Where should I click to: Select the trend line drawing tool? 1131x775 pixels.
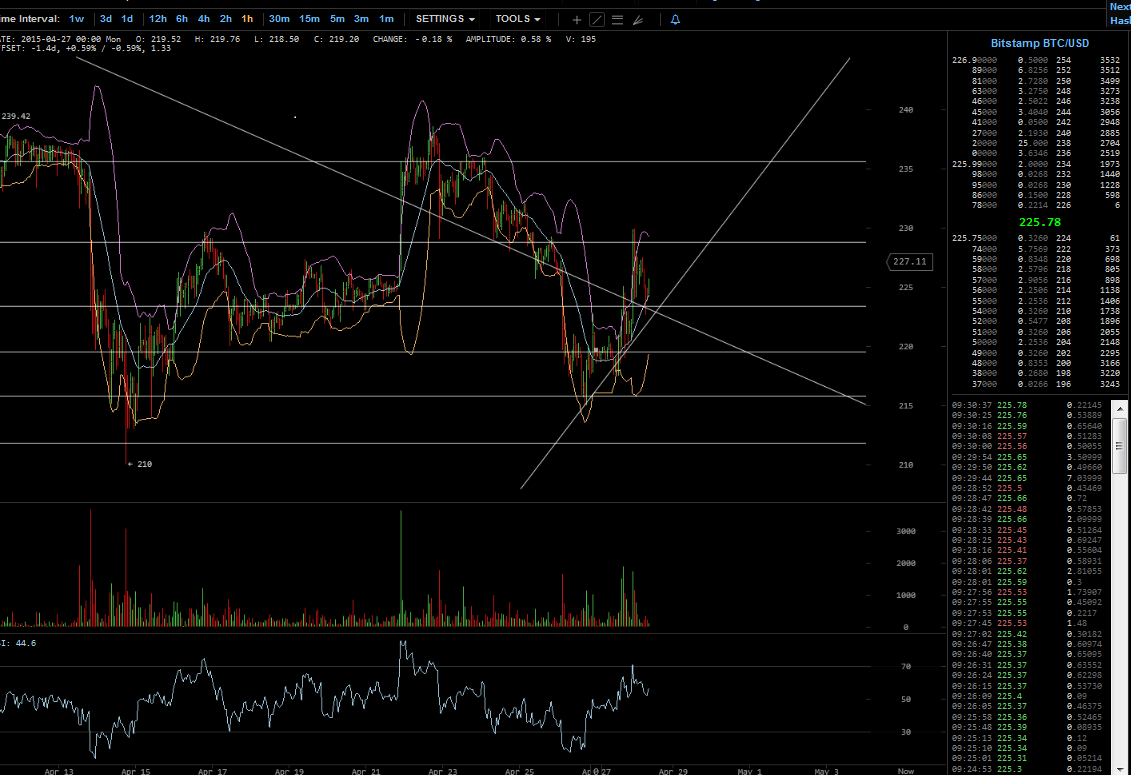click(597, 19)
